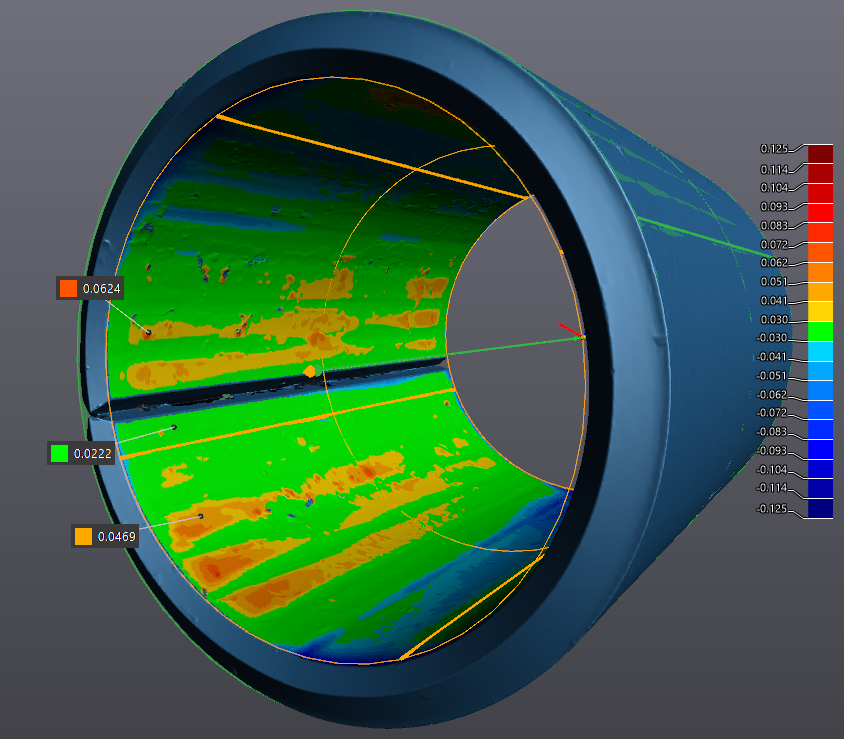844x739 pixels.
Task: Click the 0.114 scale value
Action: [774, 170]
